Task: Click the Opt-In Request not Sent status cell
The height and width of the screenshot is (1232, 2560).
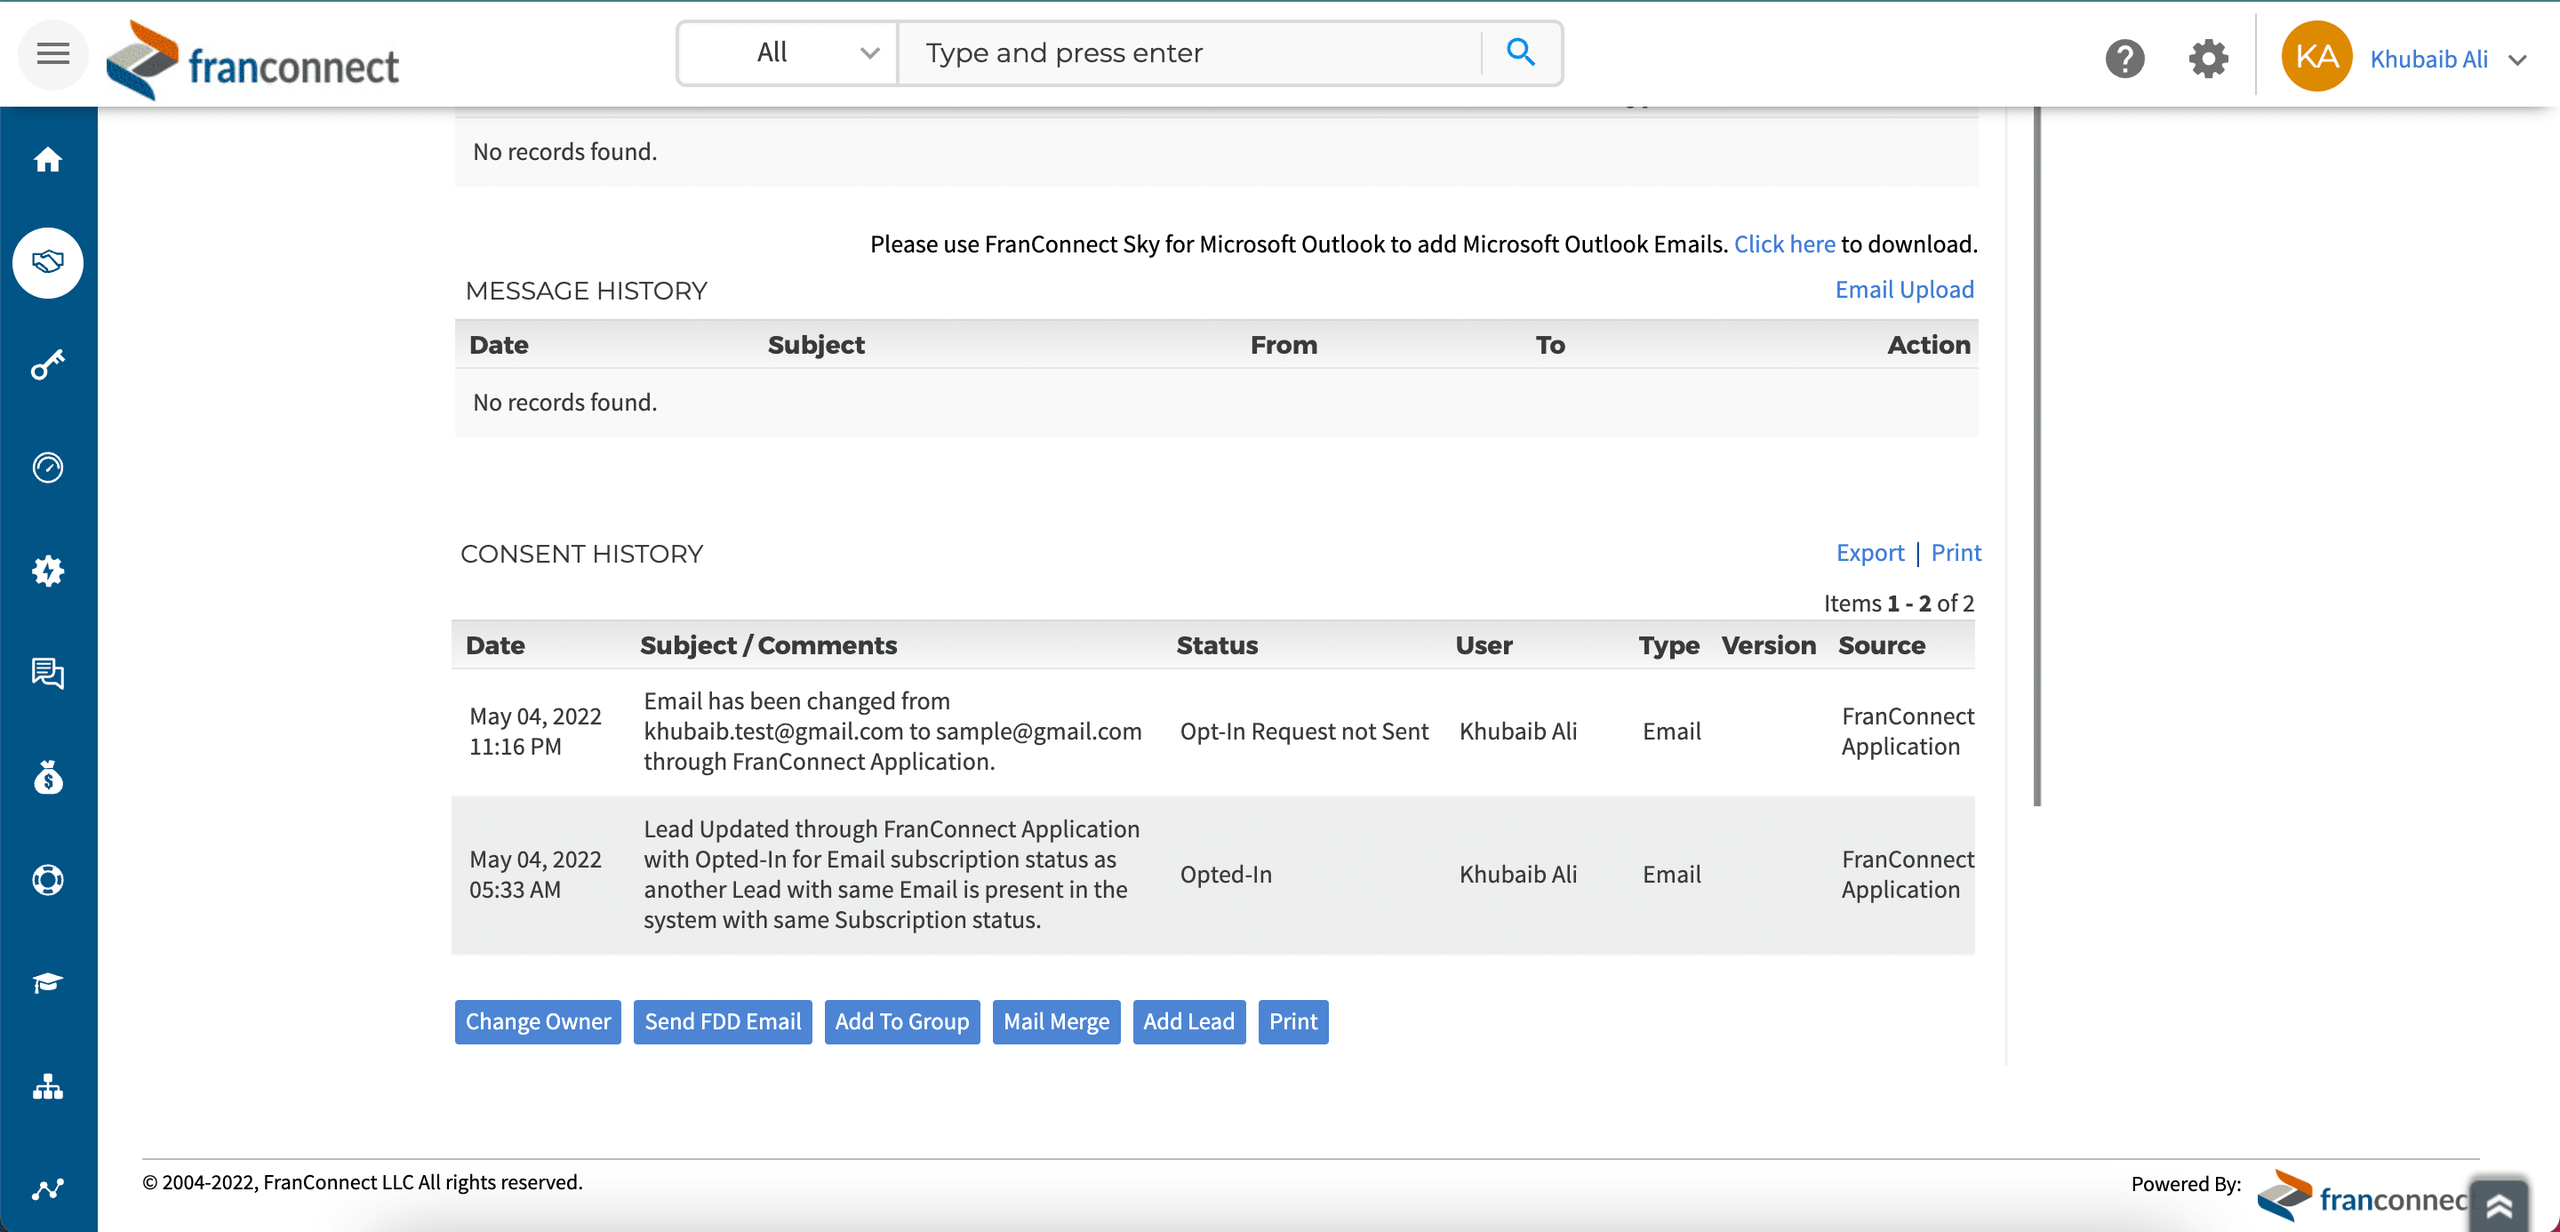Action: tap(1304, 731)
